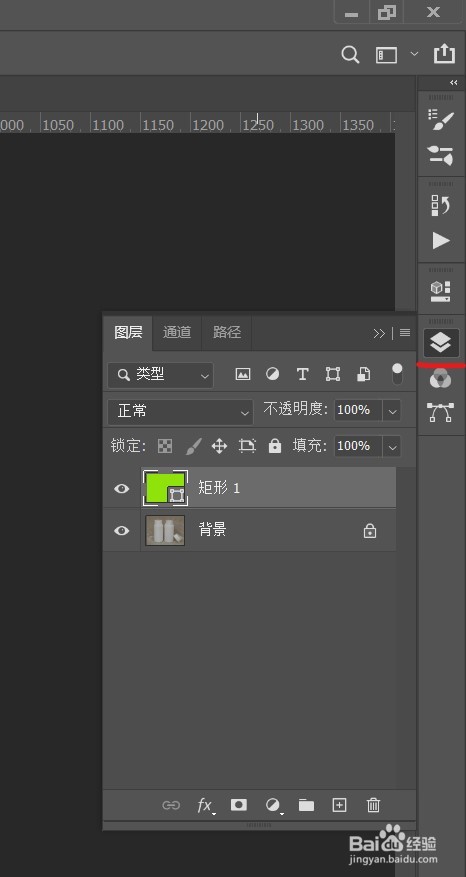This screenshot has width=466, height=877.
Task: Click the Share image icon
Action: tap(444, 54)
